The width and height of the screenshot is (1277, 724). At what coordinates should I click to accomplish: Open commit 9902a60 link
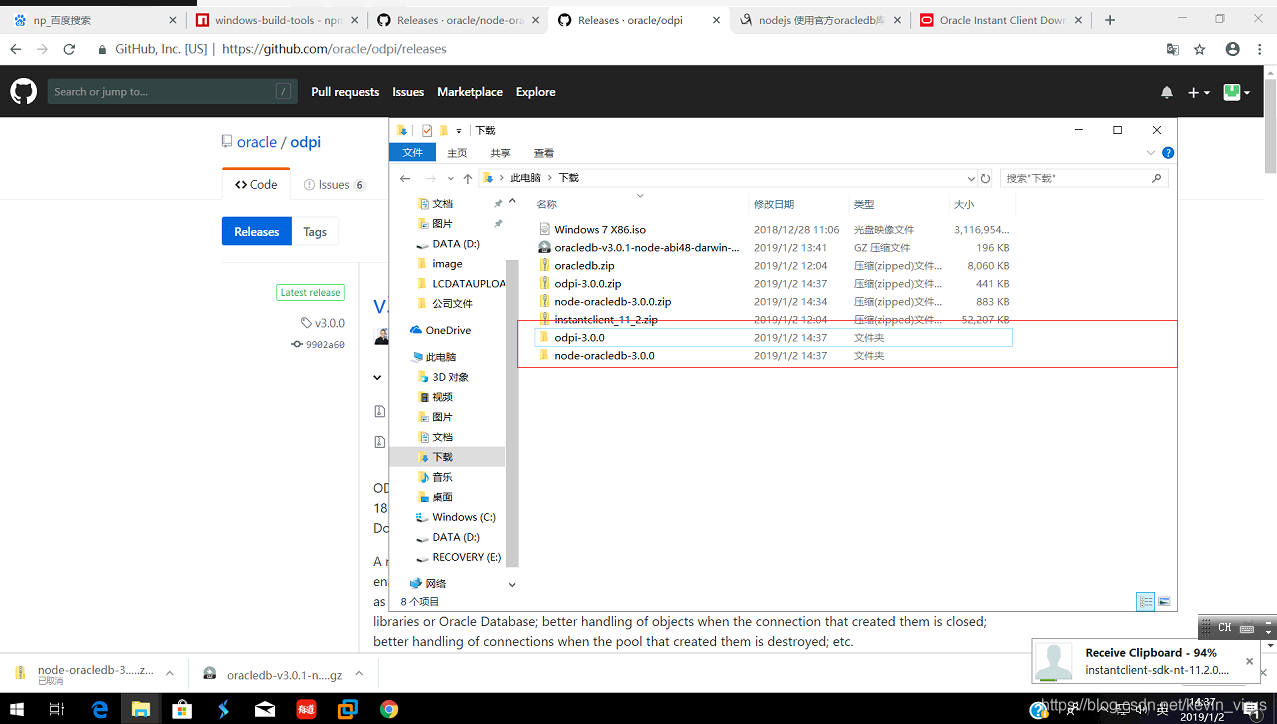point(318,344)
